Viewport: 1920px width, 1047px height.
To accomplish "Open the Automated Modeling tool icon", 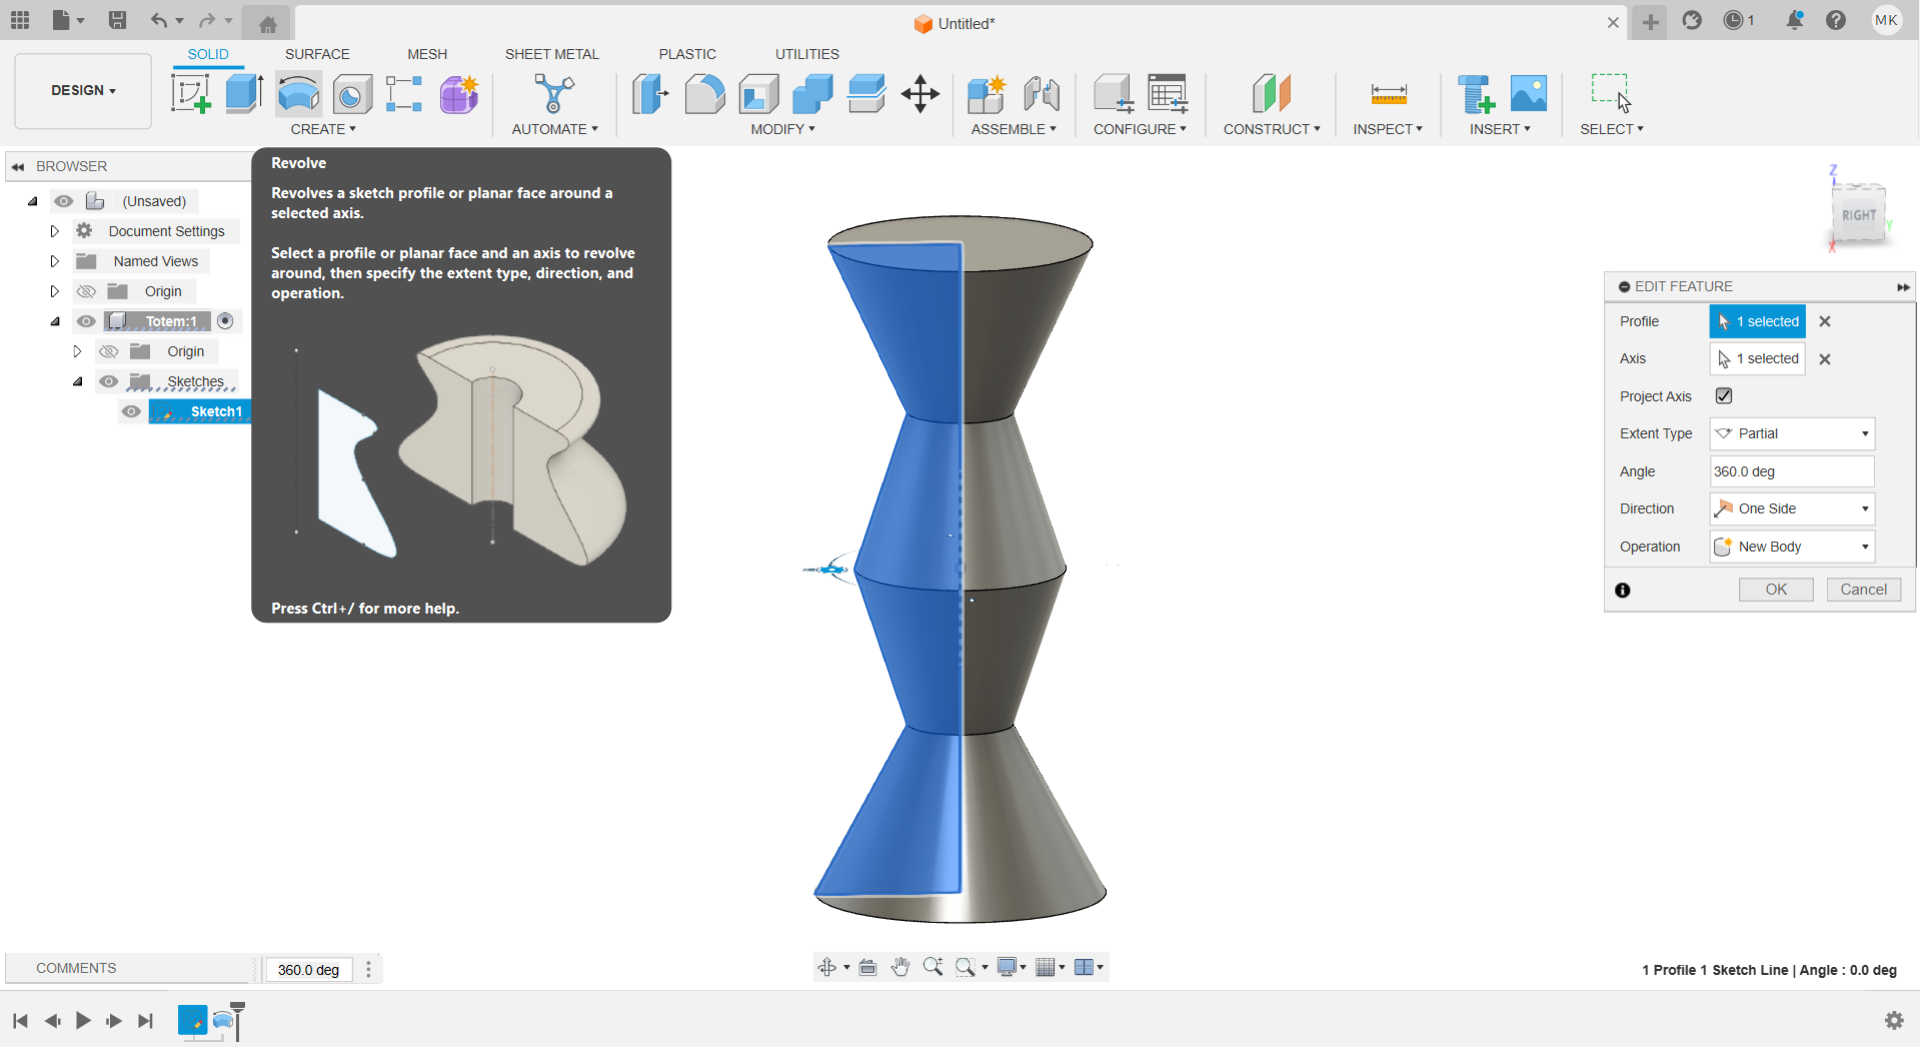I will (554, 94).
